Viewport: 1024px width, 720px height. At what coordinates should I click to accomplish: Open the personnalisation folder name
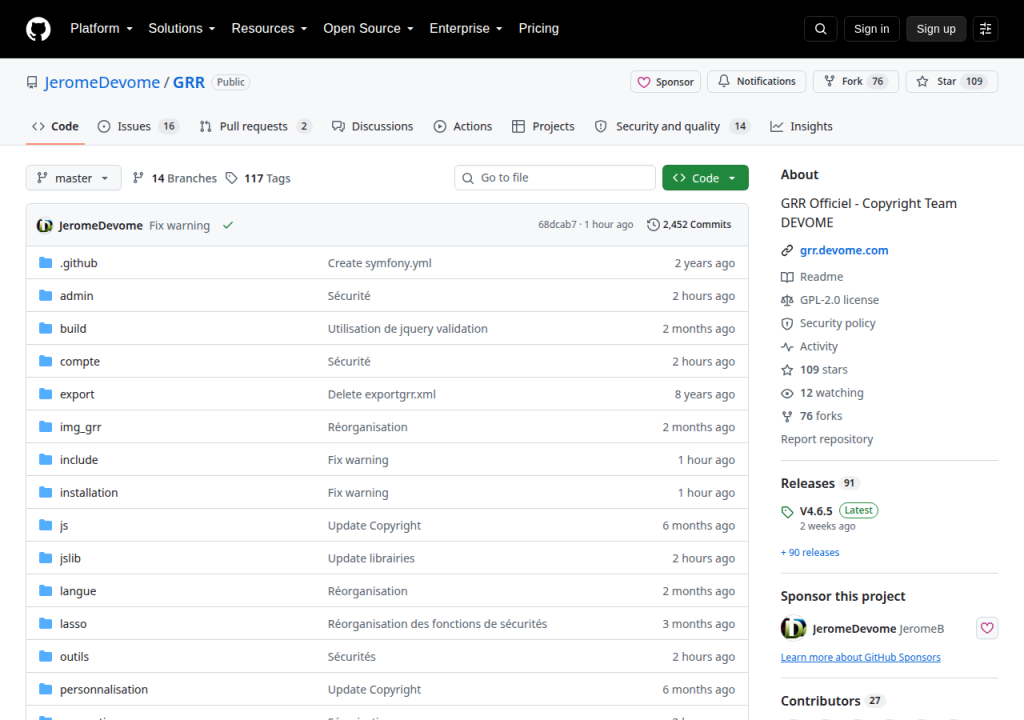coord(104,689)
